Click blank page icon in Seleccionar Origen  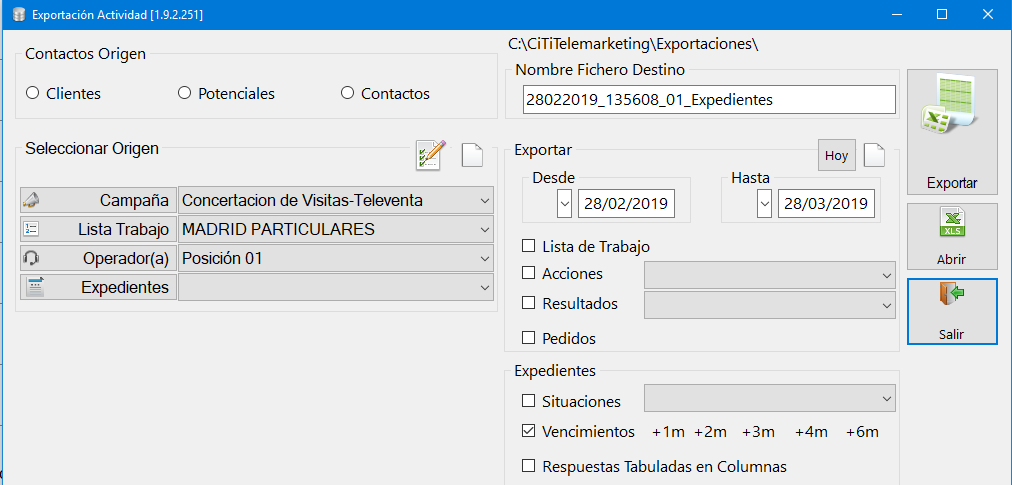pyautogui.click(x=472, y=155)
